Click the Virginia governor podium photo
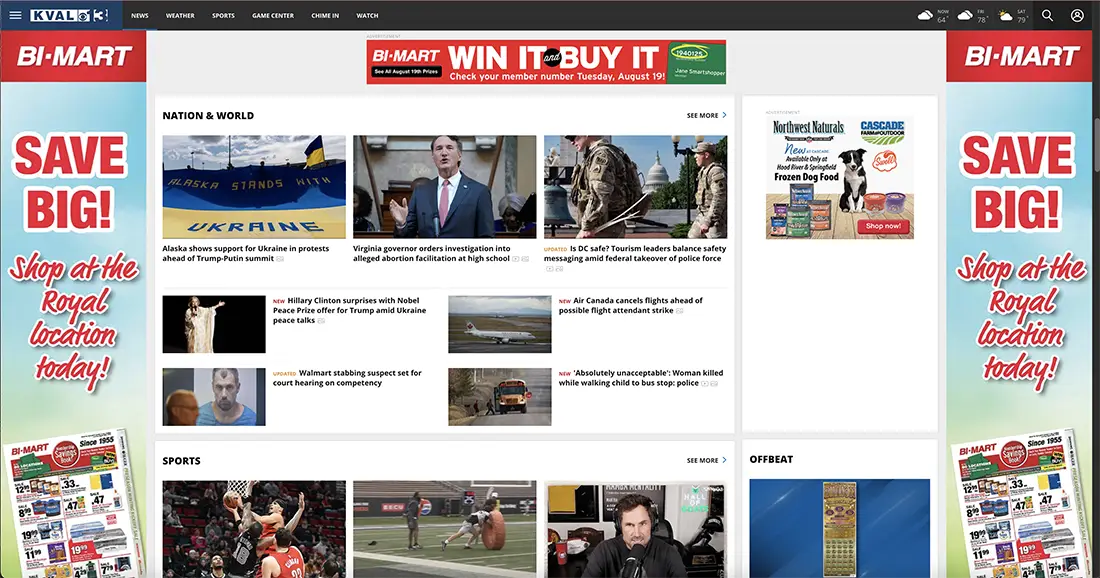 tap(445, 187)
